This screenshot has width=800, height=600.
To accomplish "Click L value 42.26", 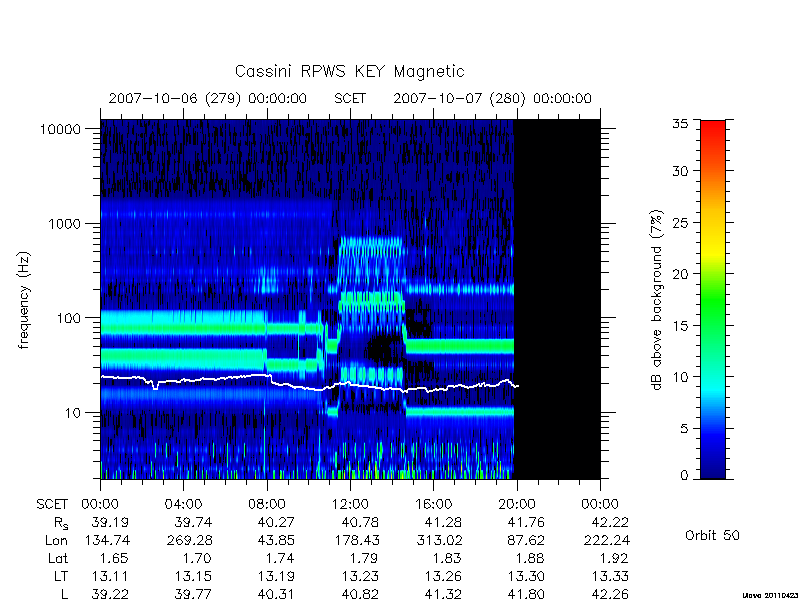I will pos(610,594).
